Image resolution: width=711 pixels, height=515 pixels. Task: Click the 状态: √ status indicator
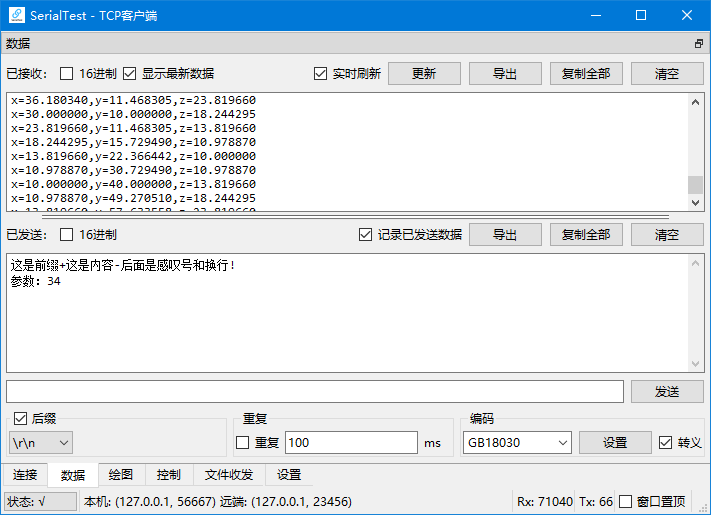(x=40, y=501)
